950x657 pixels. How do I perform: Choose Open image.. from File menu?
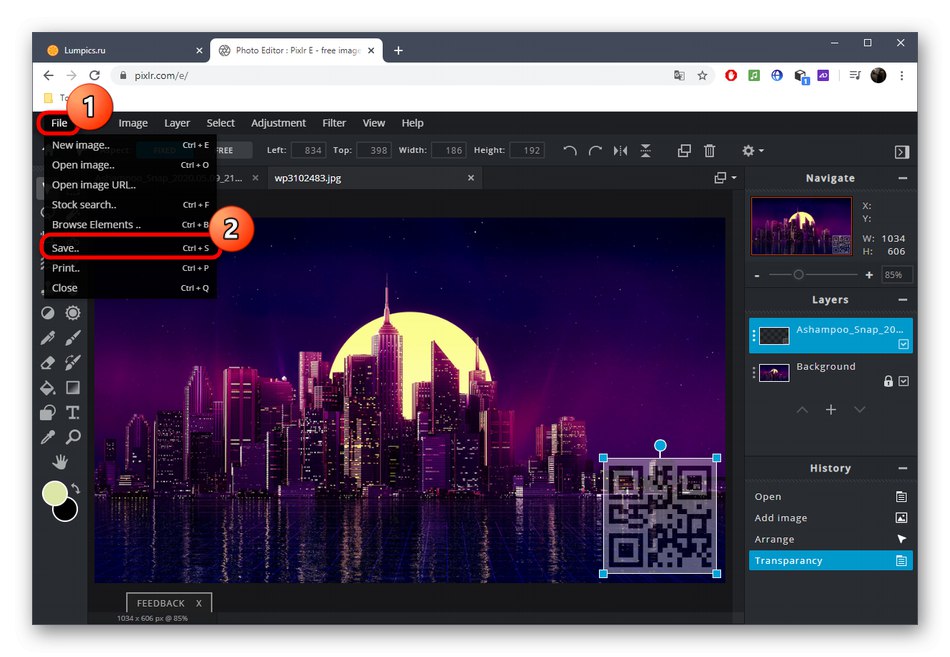point(130,165)
